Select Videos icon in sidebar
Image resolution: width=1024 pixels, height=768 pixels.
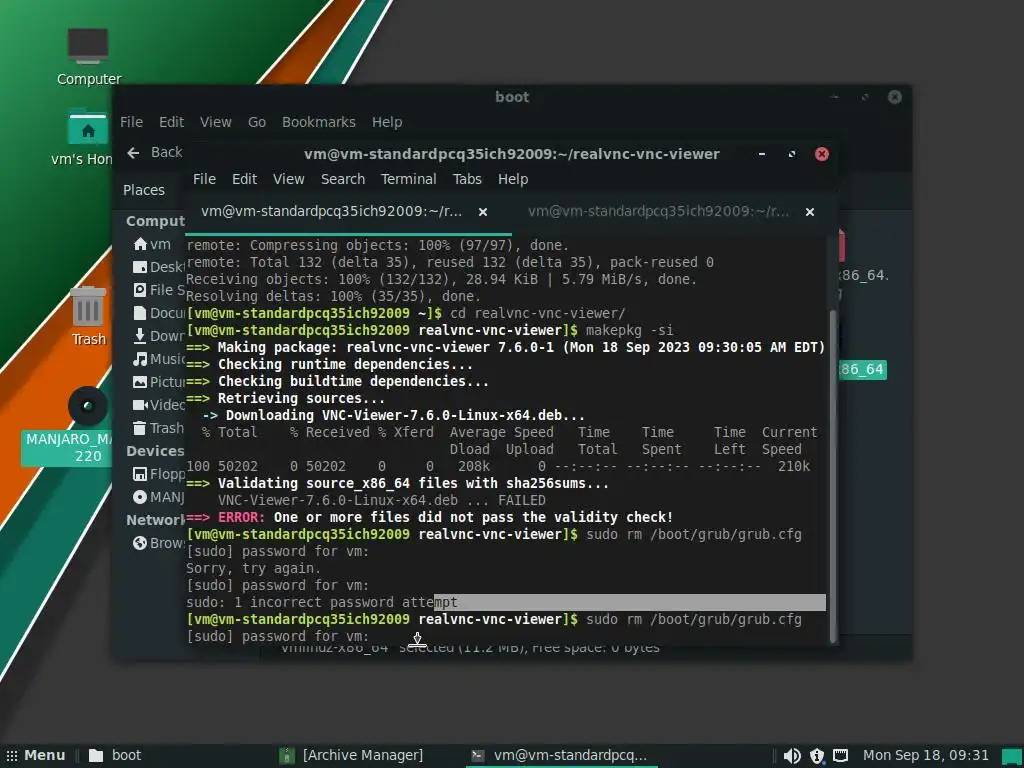140,405
